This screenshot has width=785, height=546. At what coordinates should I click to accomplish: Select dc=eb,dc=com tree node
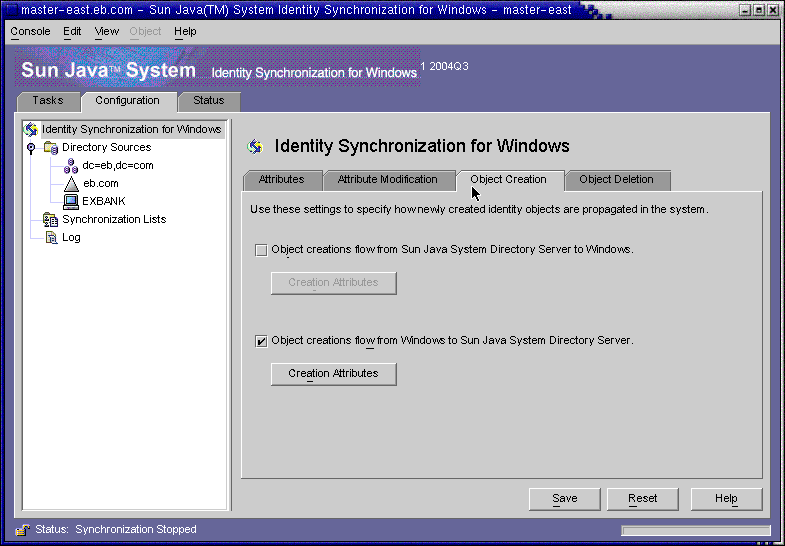(118, 166)
